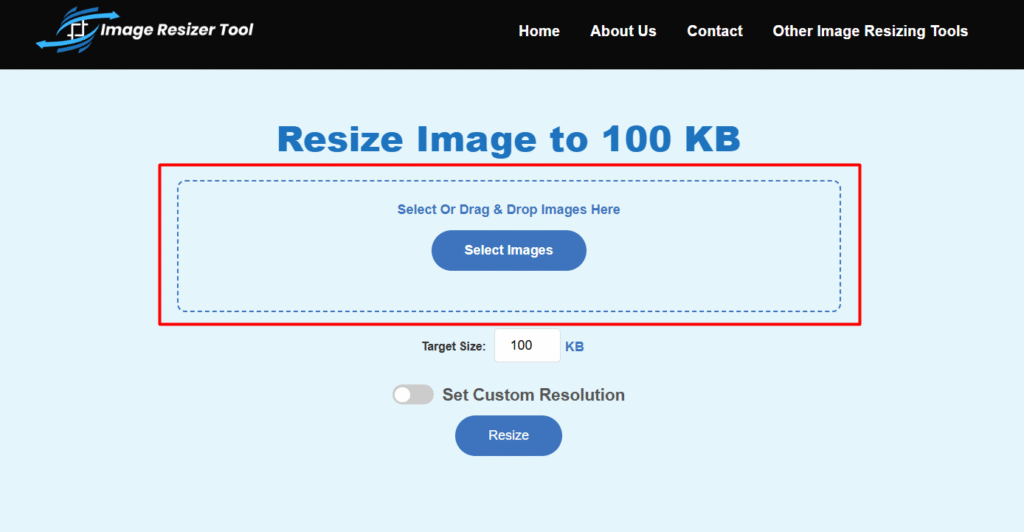Screen dimensions: 1024x532
Task: Open Other Image Resizing Tools menu
Action: tap(870, 31)
